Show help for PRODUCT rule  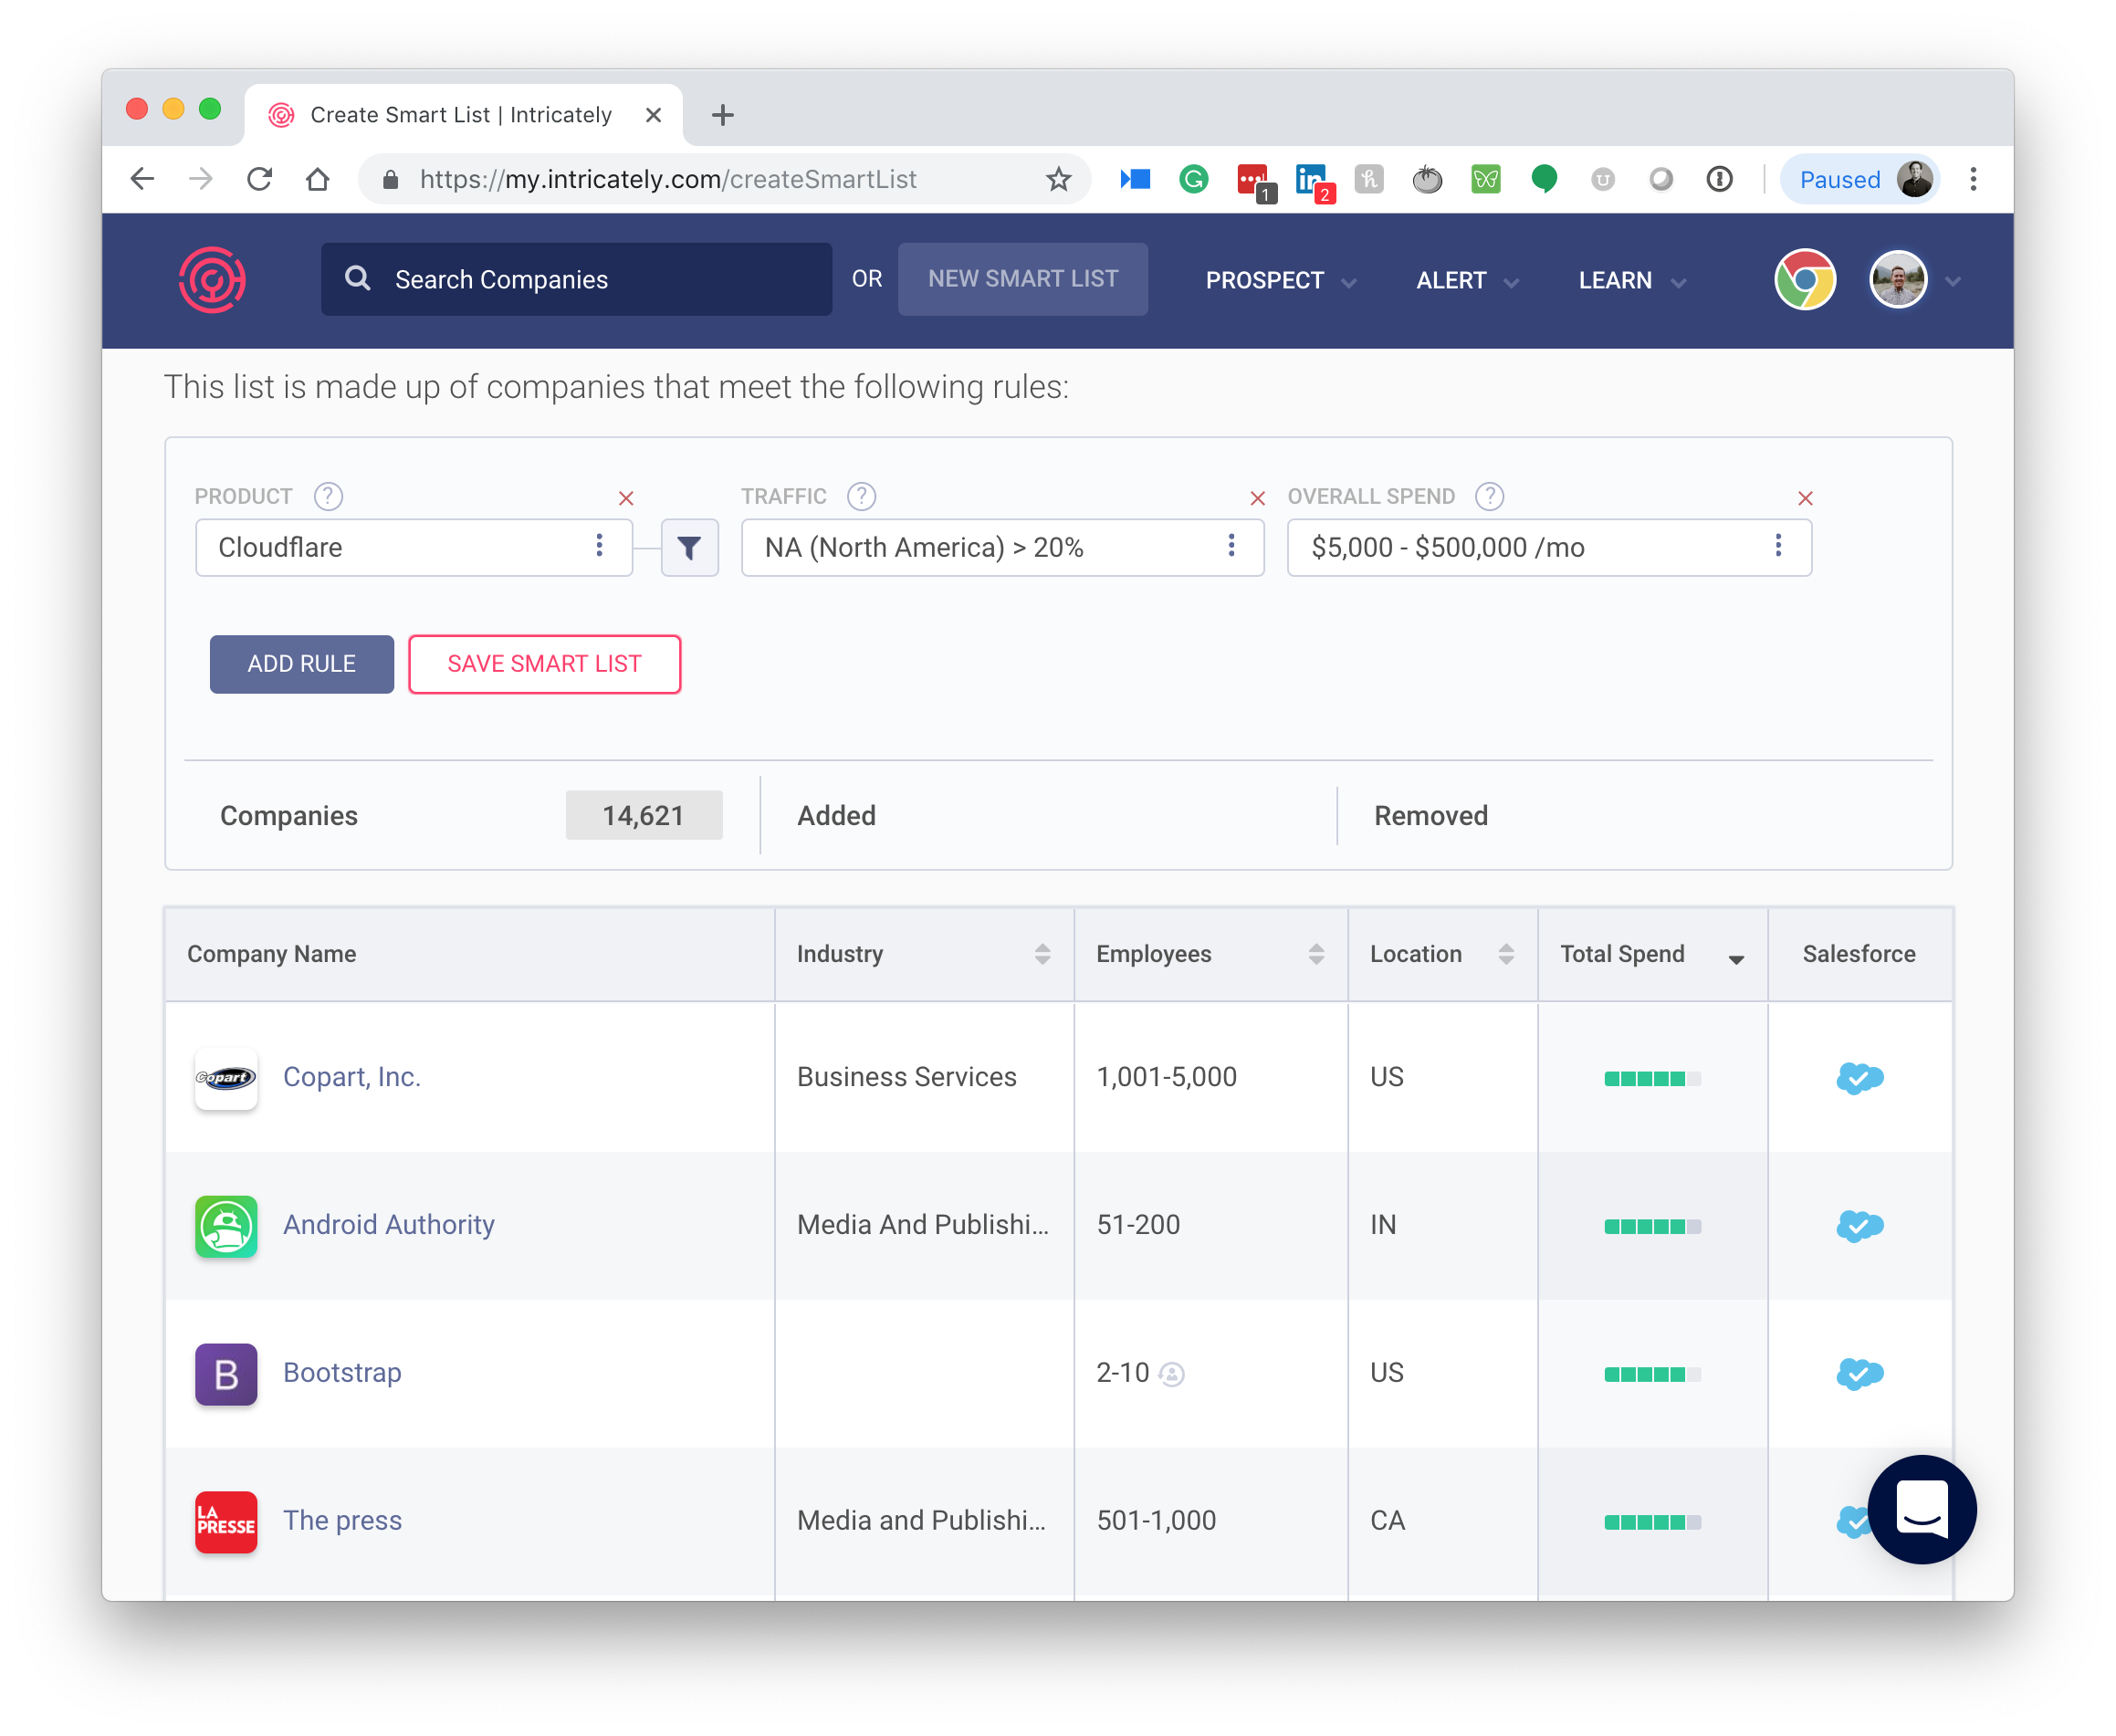point(328,496)
